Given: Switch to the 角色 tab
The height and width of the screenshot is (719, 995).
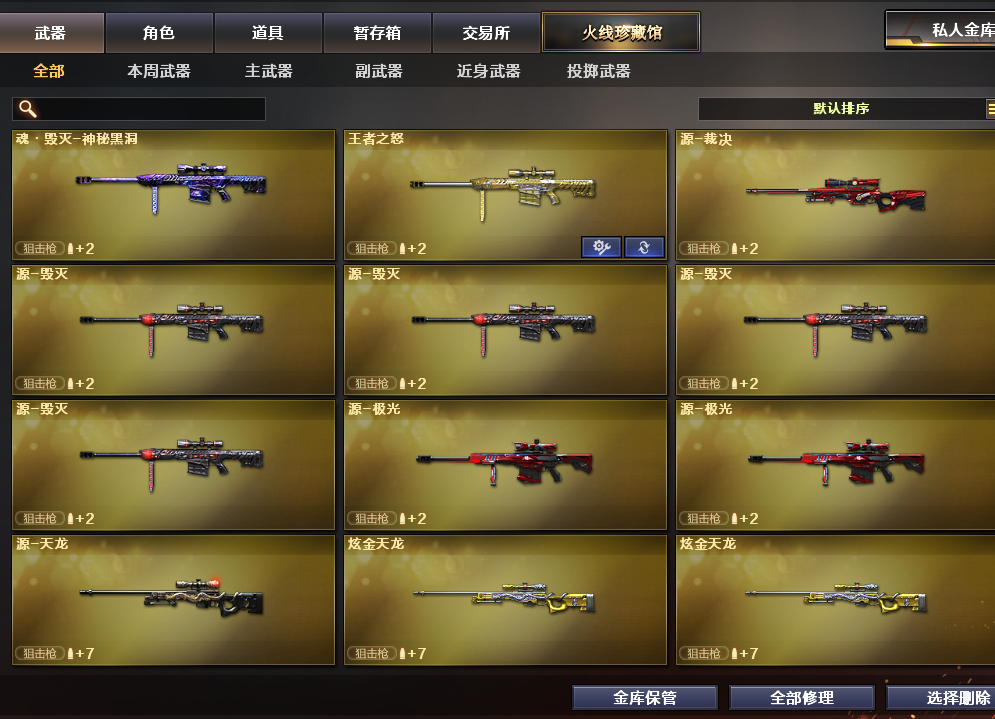Looking at the screenshot, I should pos(159,33).
